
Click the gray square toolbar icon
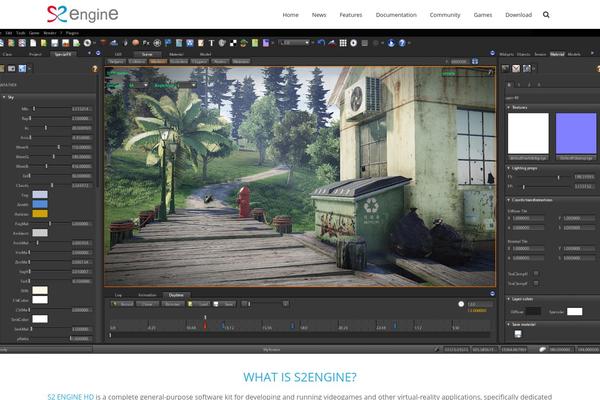365,43
